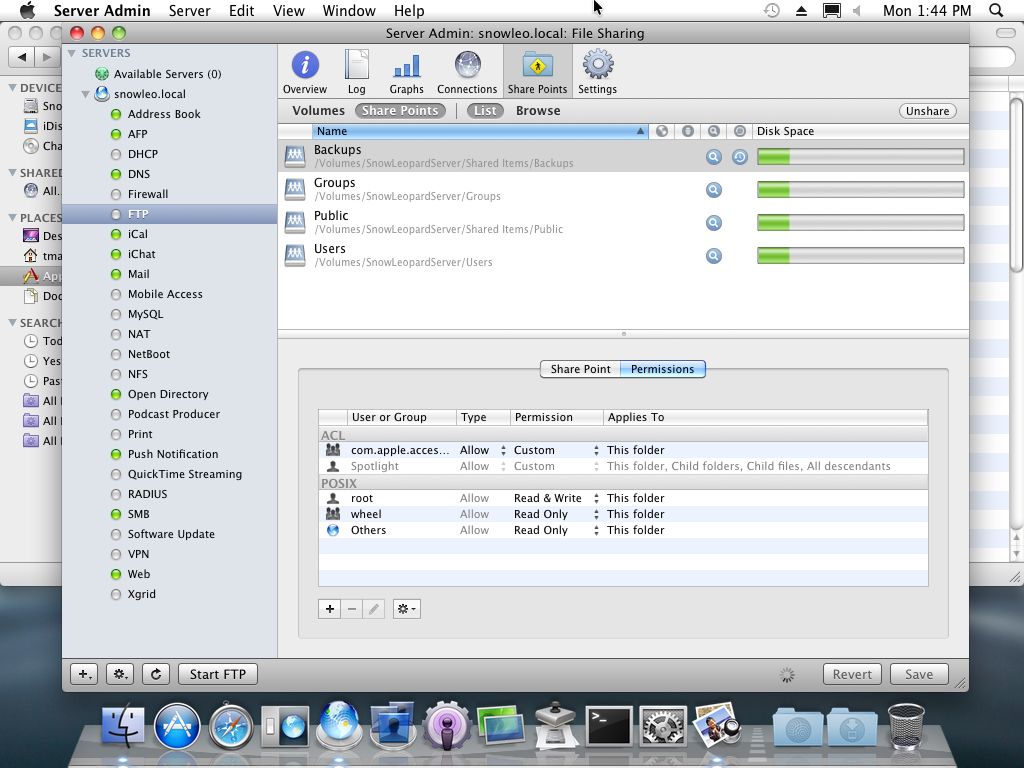Open System Preferences from the Dock
This screenshot has width=1024, height=768.
click(x=662, y=725)
